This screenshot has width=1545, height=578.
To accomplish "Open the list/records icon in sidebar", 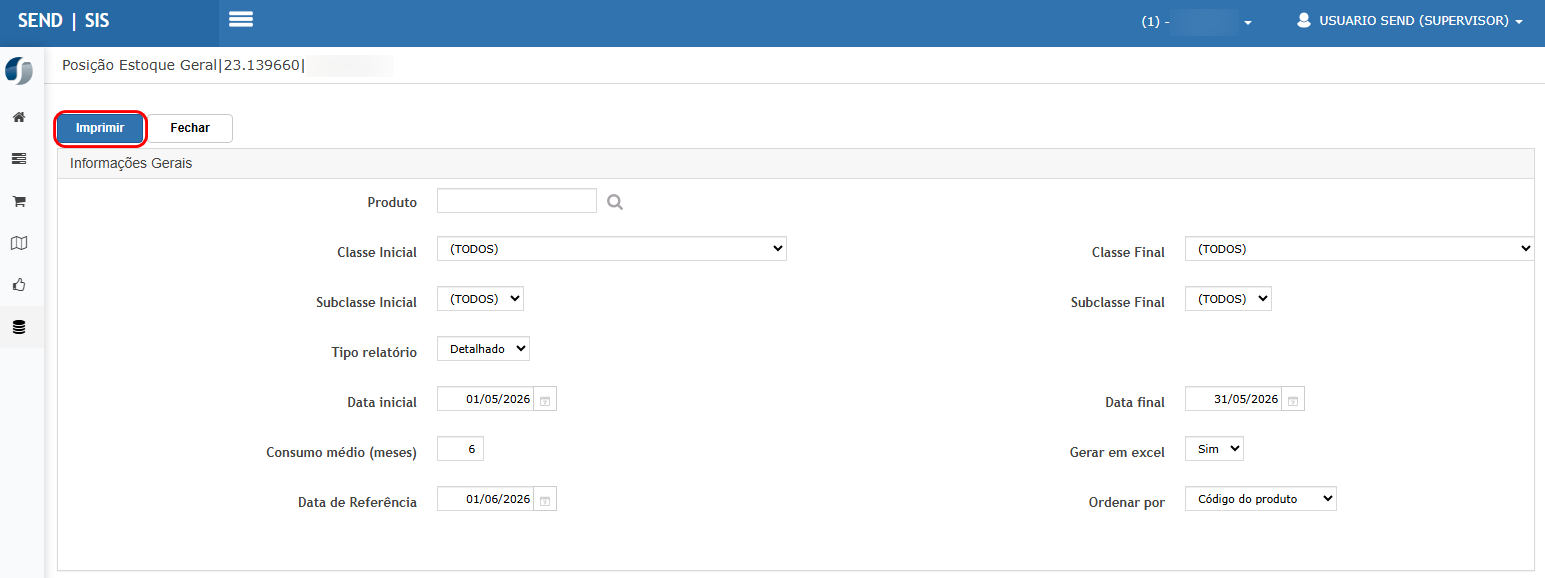I will click(x=18, y=159).
